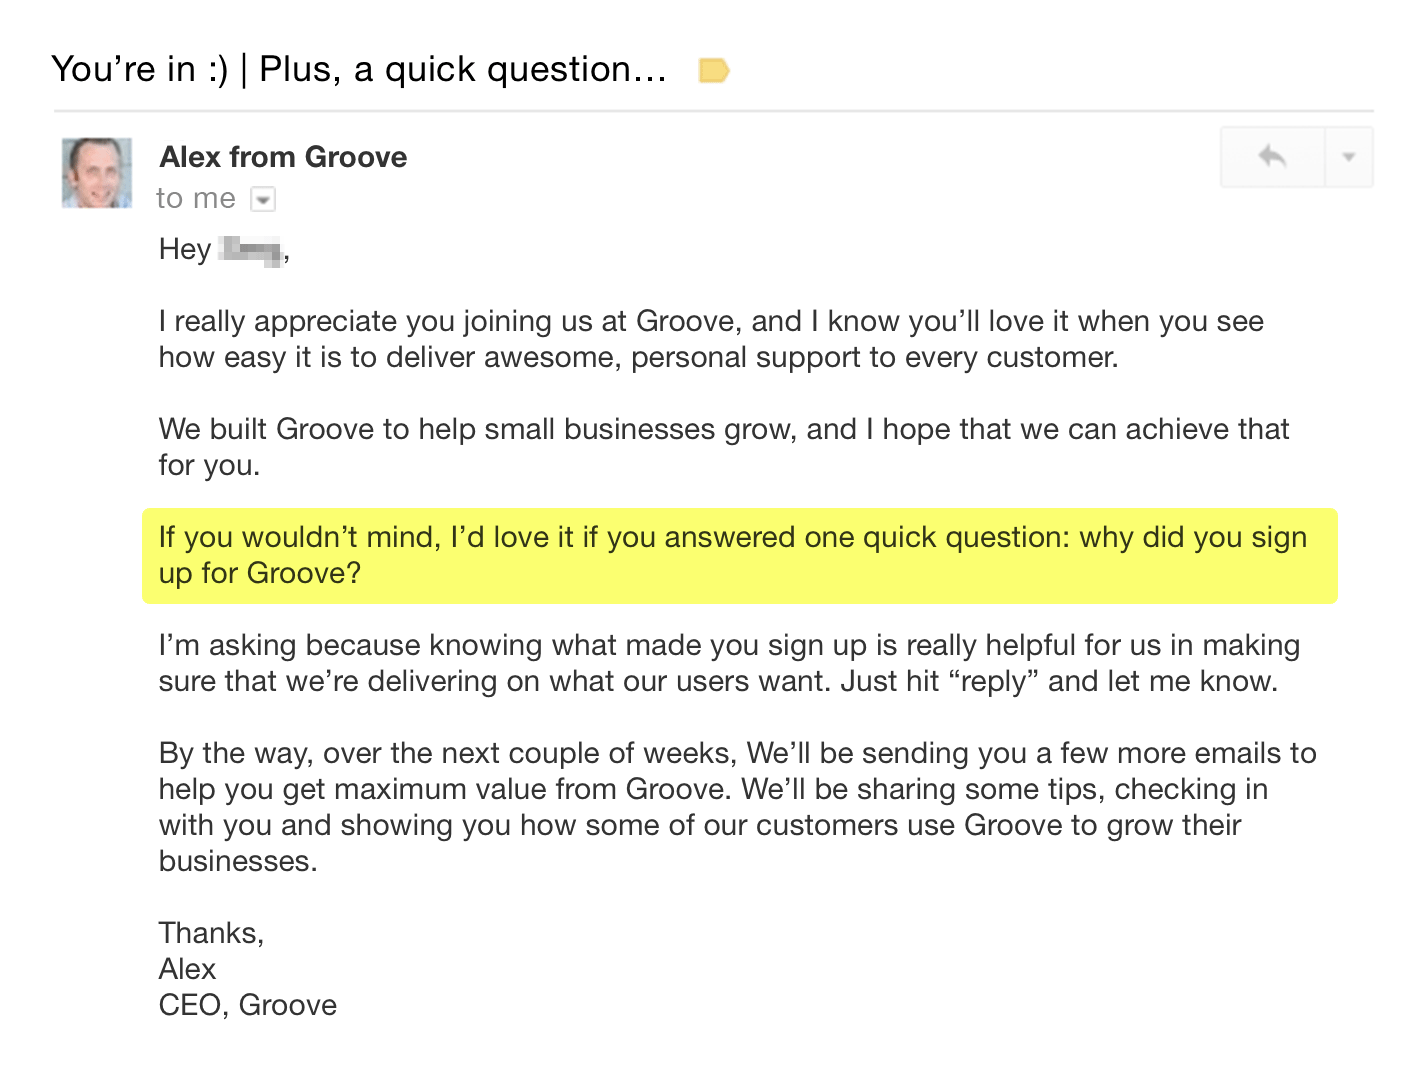Screen dimensions: 1426x1076
Task: Click the "Alex" signature name
Action: coord(187,969)
